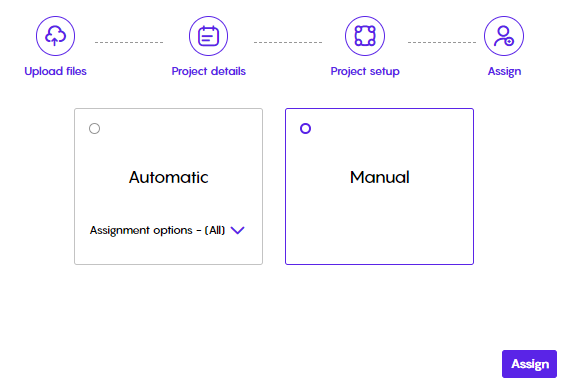Click the Manual heading text
Screen dimensions: 571x391
[x=380, y=177]
